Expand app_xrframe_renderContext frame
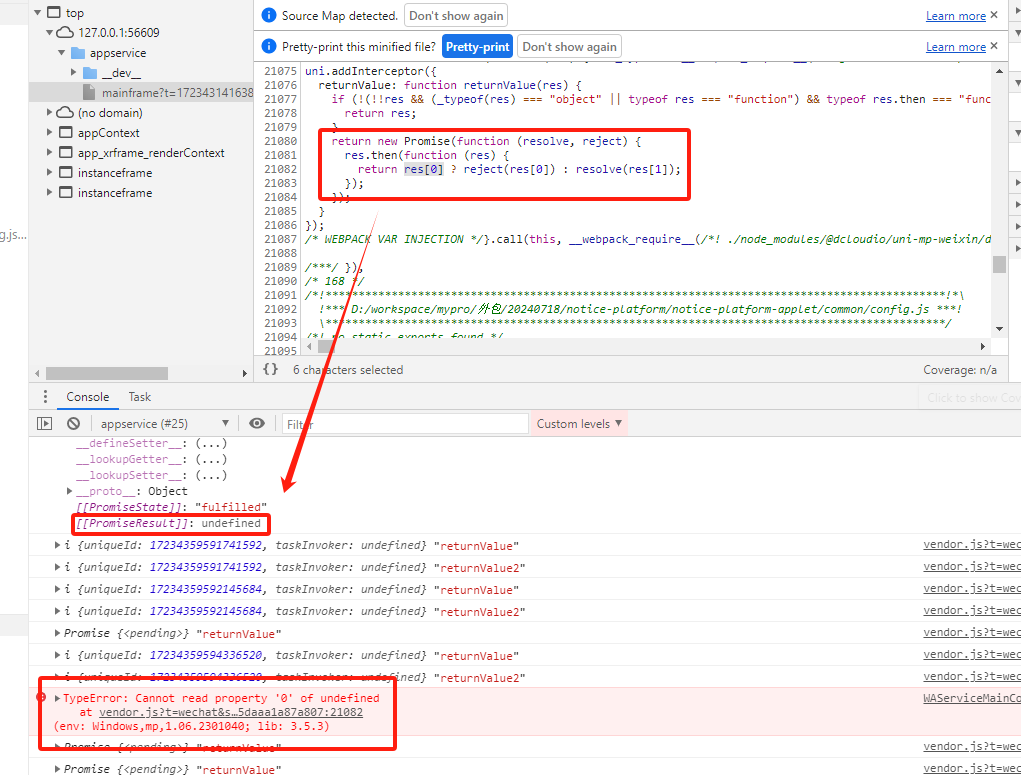This screenshot has height=775, width=1021. pyautogui.click(x=49, y=152)
